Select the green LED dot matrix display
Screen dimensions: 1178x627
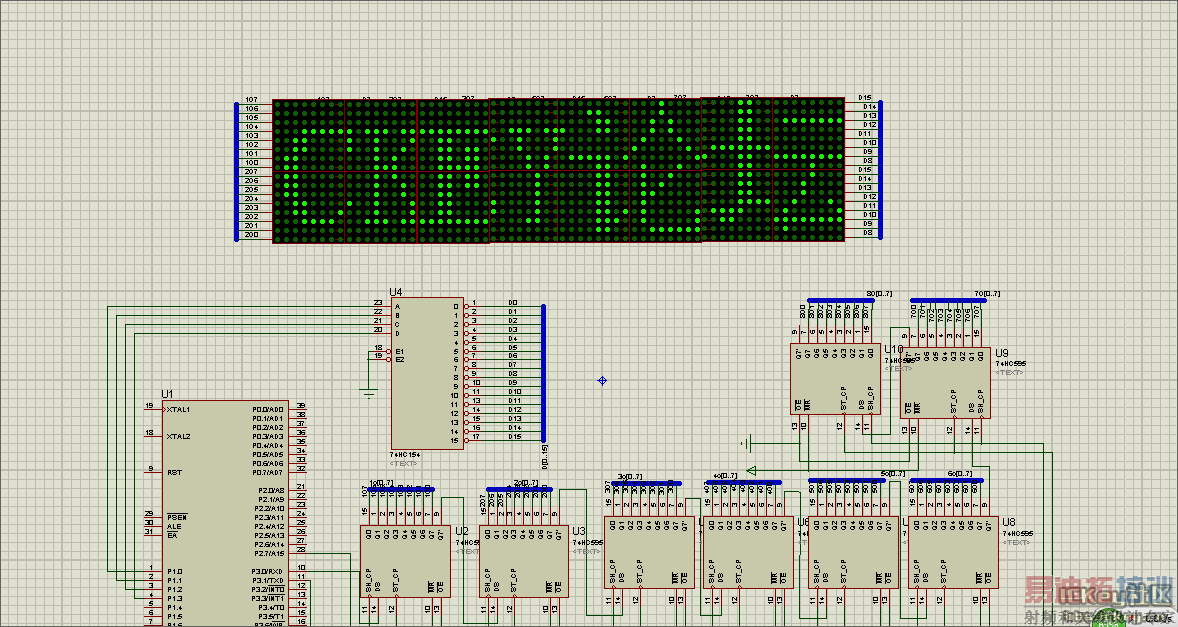pyautogui.click(x=558, y=170)
